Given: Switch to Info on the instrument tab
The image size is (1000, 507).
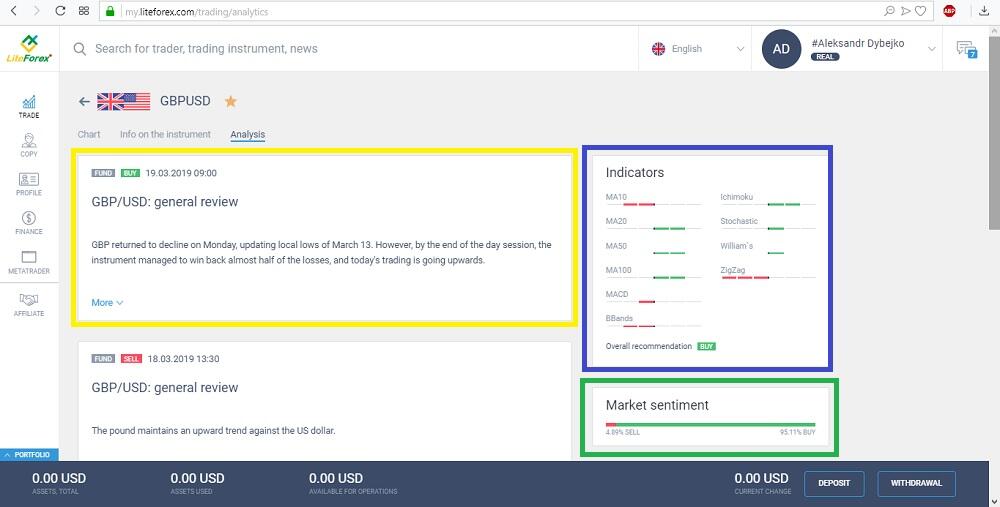Looking at the screenshot, I should tap(165, 134).
